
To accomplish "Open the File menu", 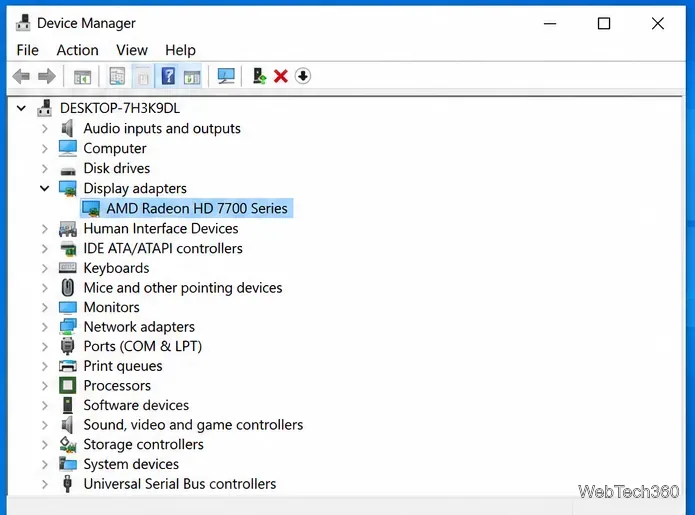I will (27, 50).
